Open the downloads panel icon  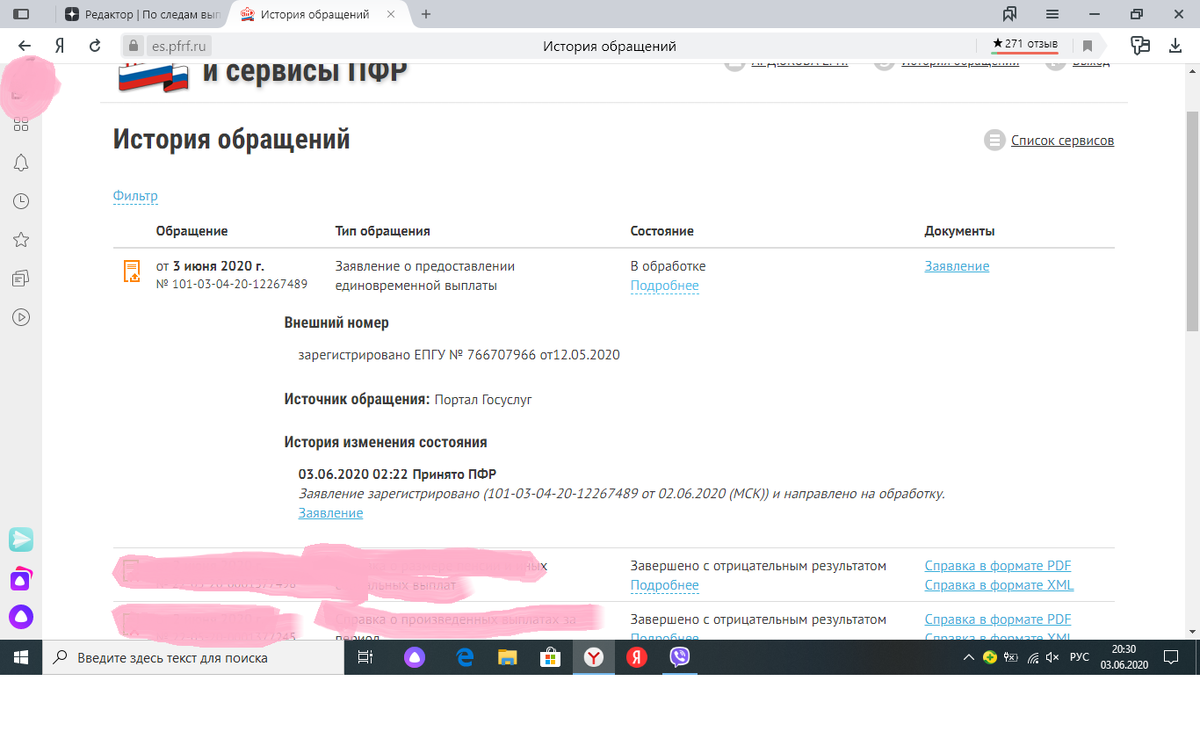[1176, 44]
